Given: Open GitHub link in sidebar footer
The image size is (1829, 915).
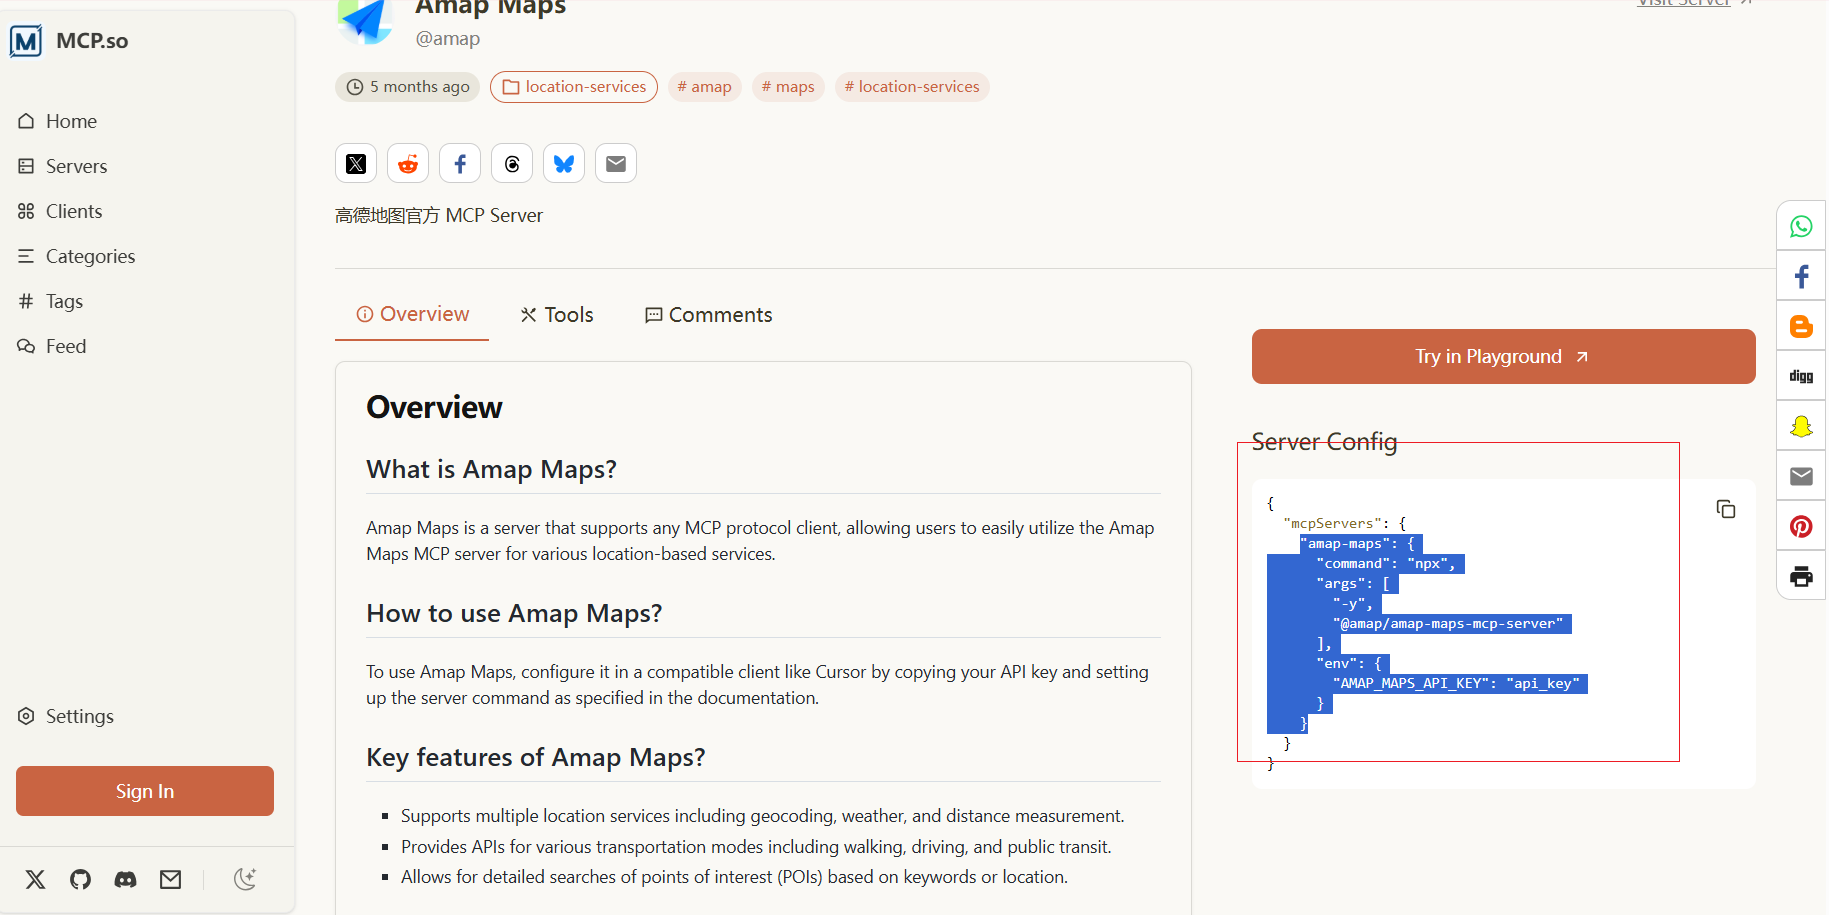Looking at the screenshot, I should [x=80, y=879].
